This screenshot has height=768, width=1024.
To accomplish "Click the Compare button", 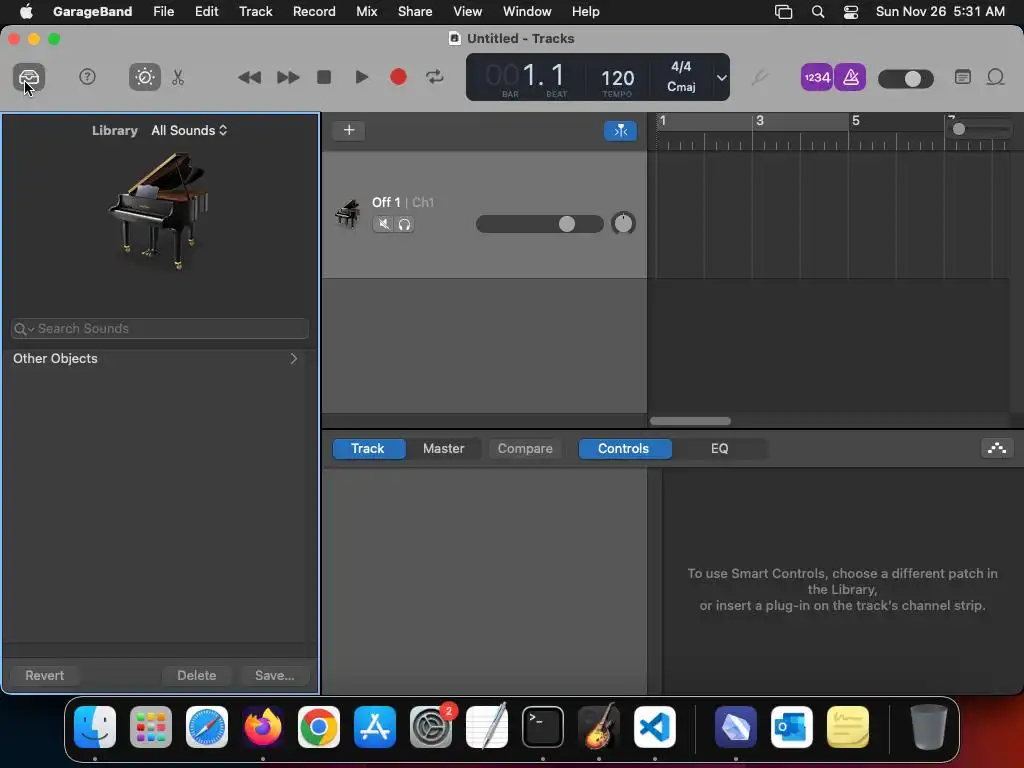I will pyautogui.click(x=525, y=449).
